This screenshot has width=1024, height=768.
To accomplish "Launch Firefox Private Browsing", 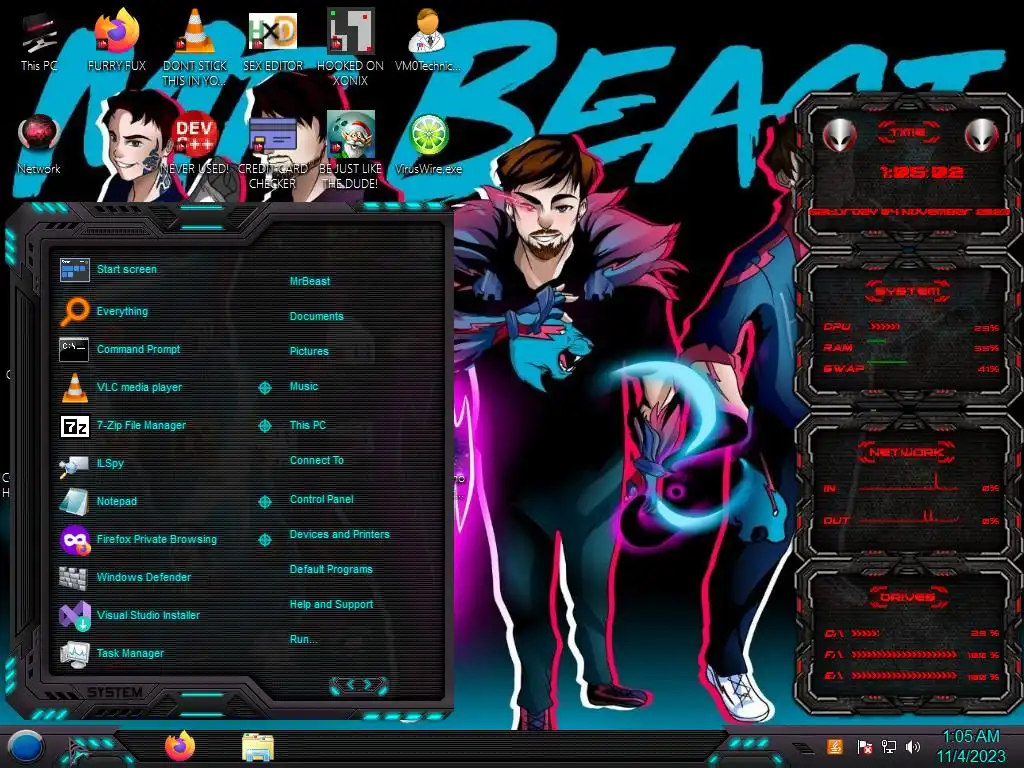I will tap(138, 539).
